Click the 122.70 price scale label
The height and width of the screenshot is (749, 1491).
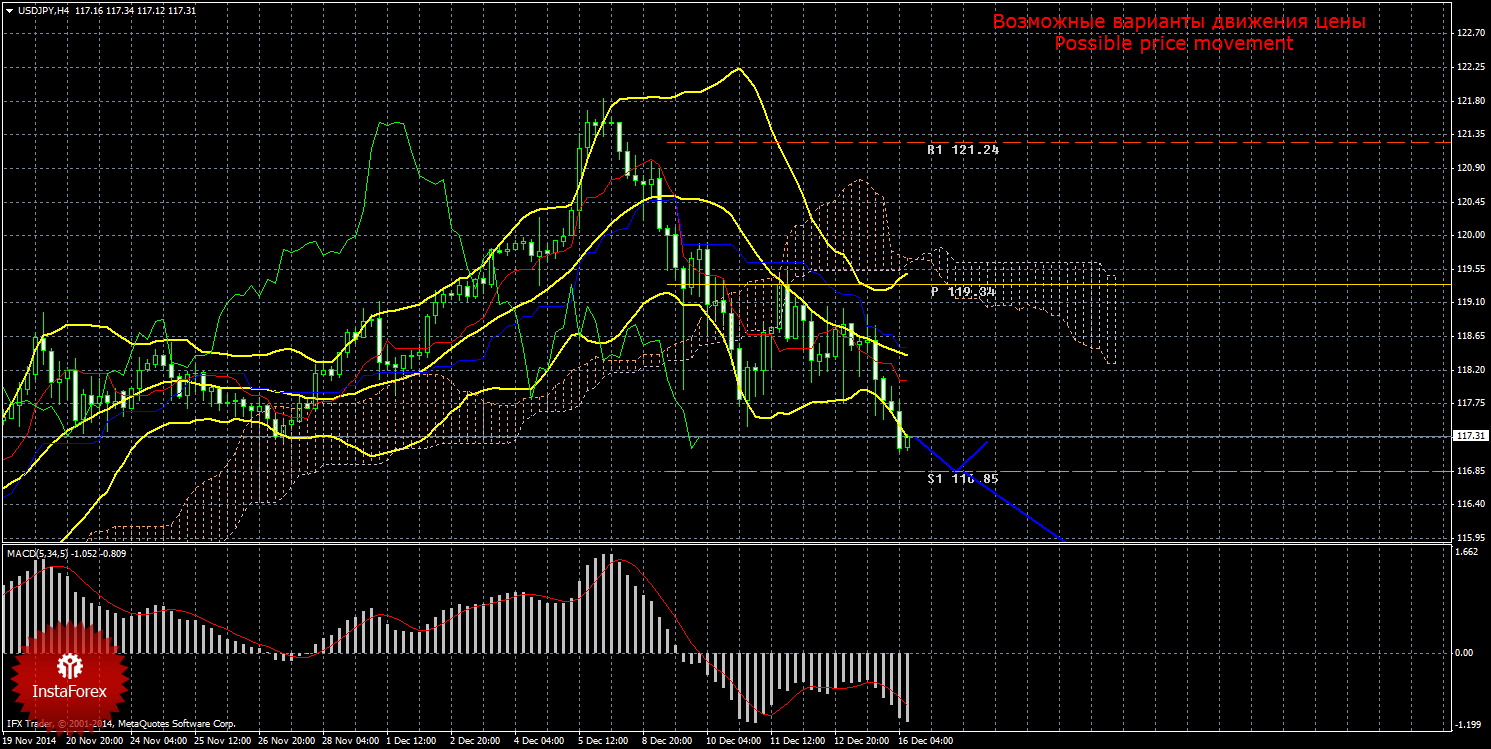pyautogui.click(x=1468, y=33)
